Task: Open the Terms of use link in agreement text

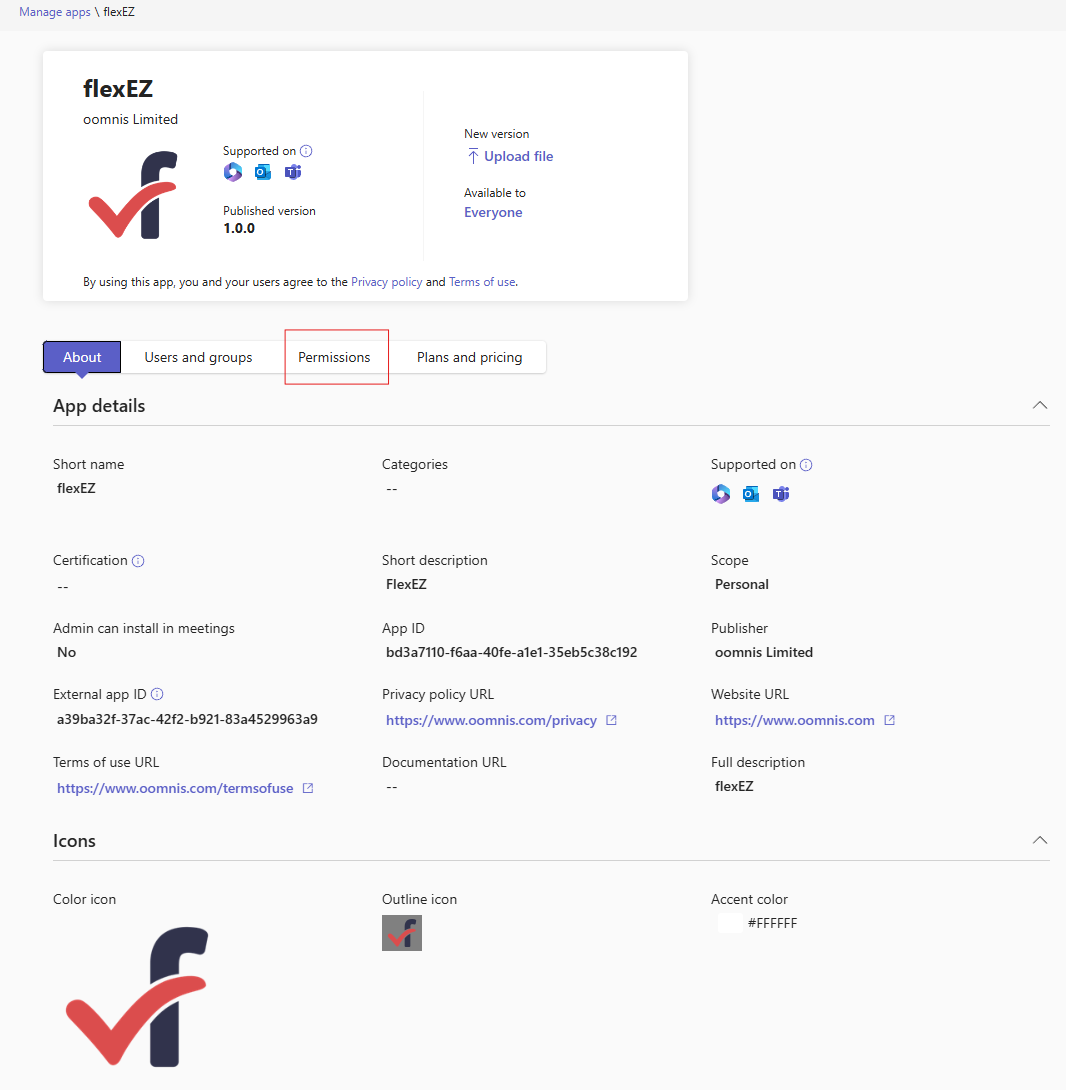Action: [482, 282]
